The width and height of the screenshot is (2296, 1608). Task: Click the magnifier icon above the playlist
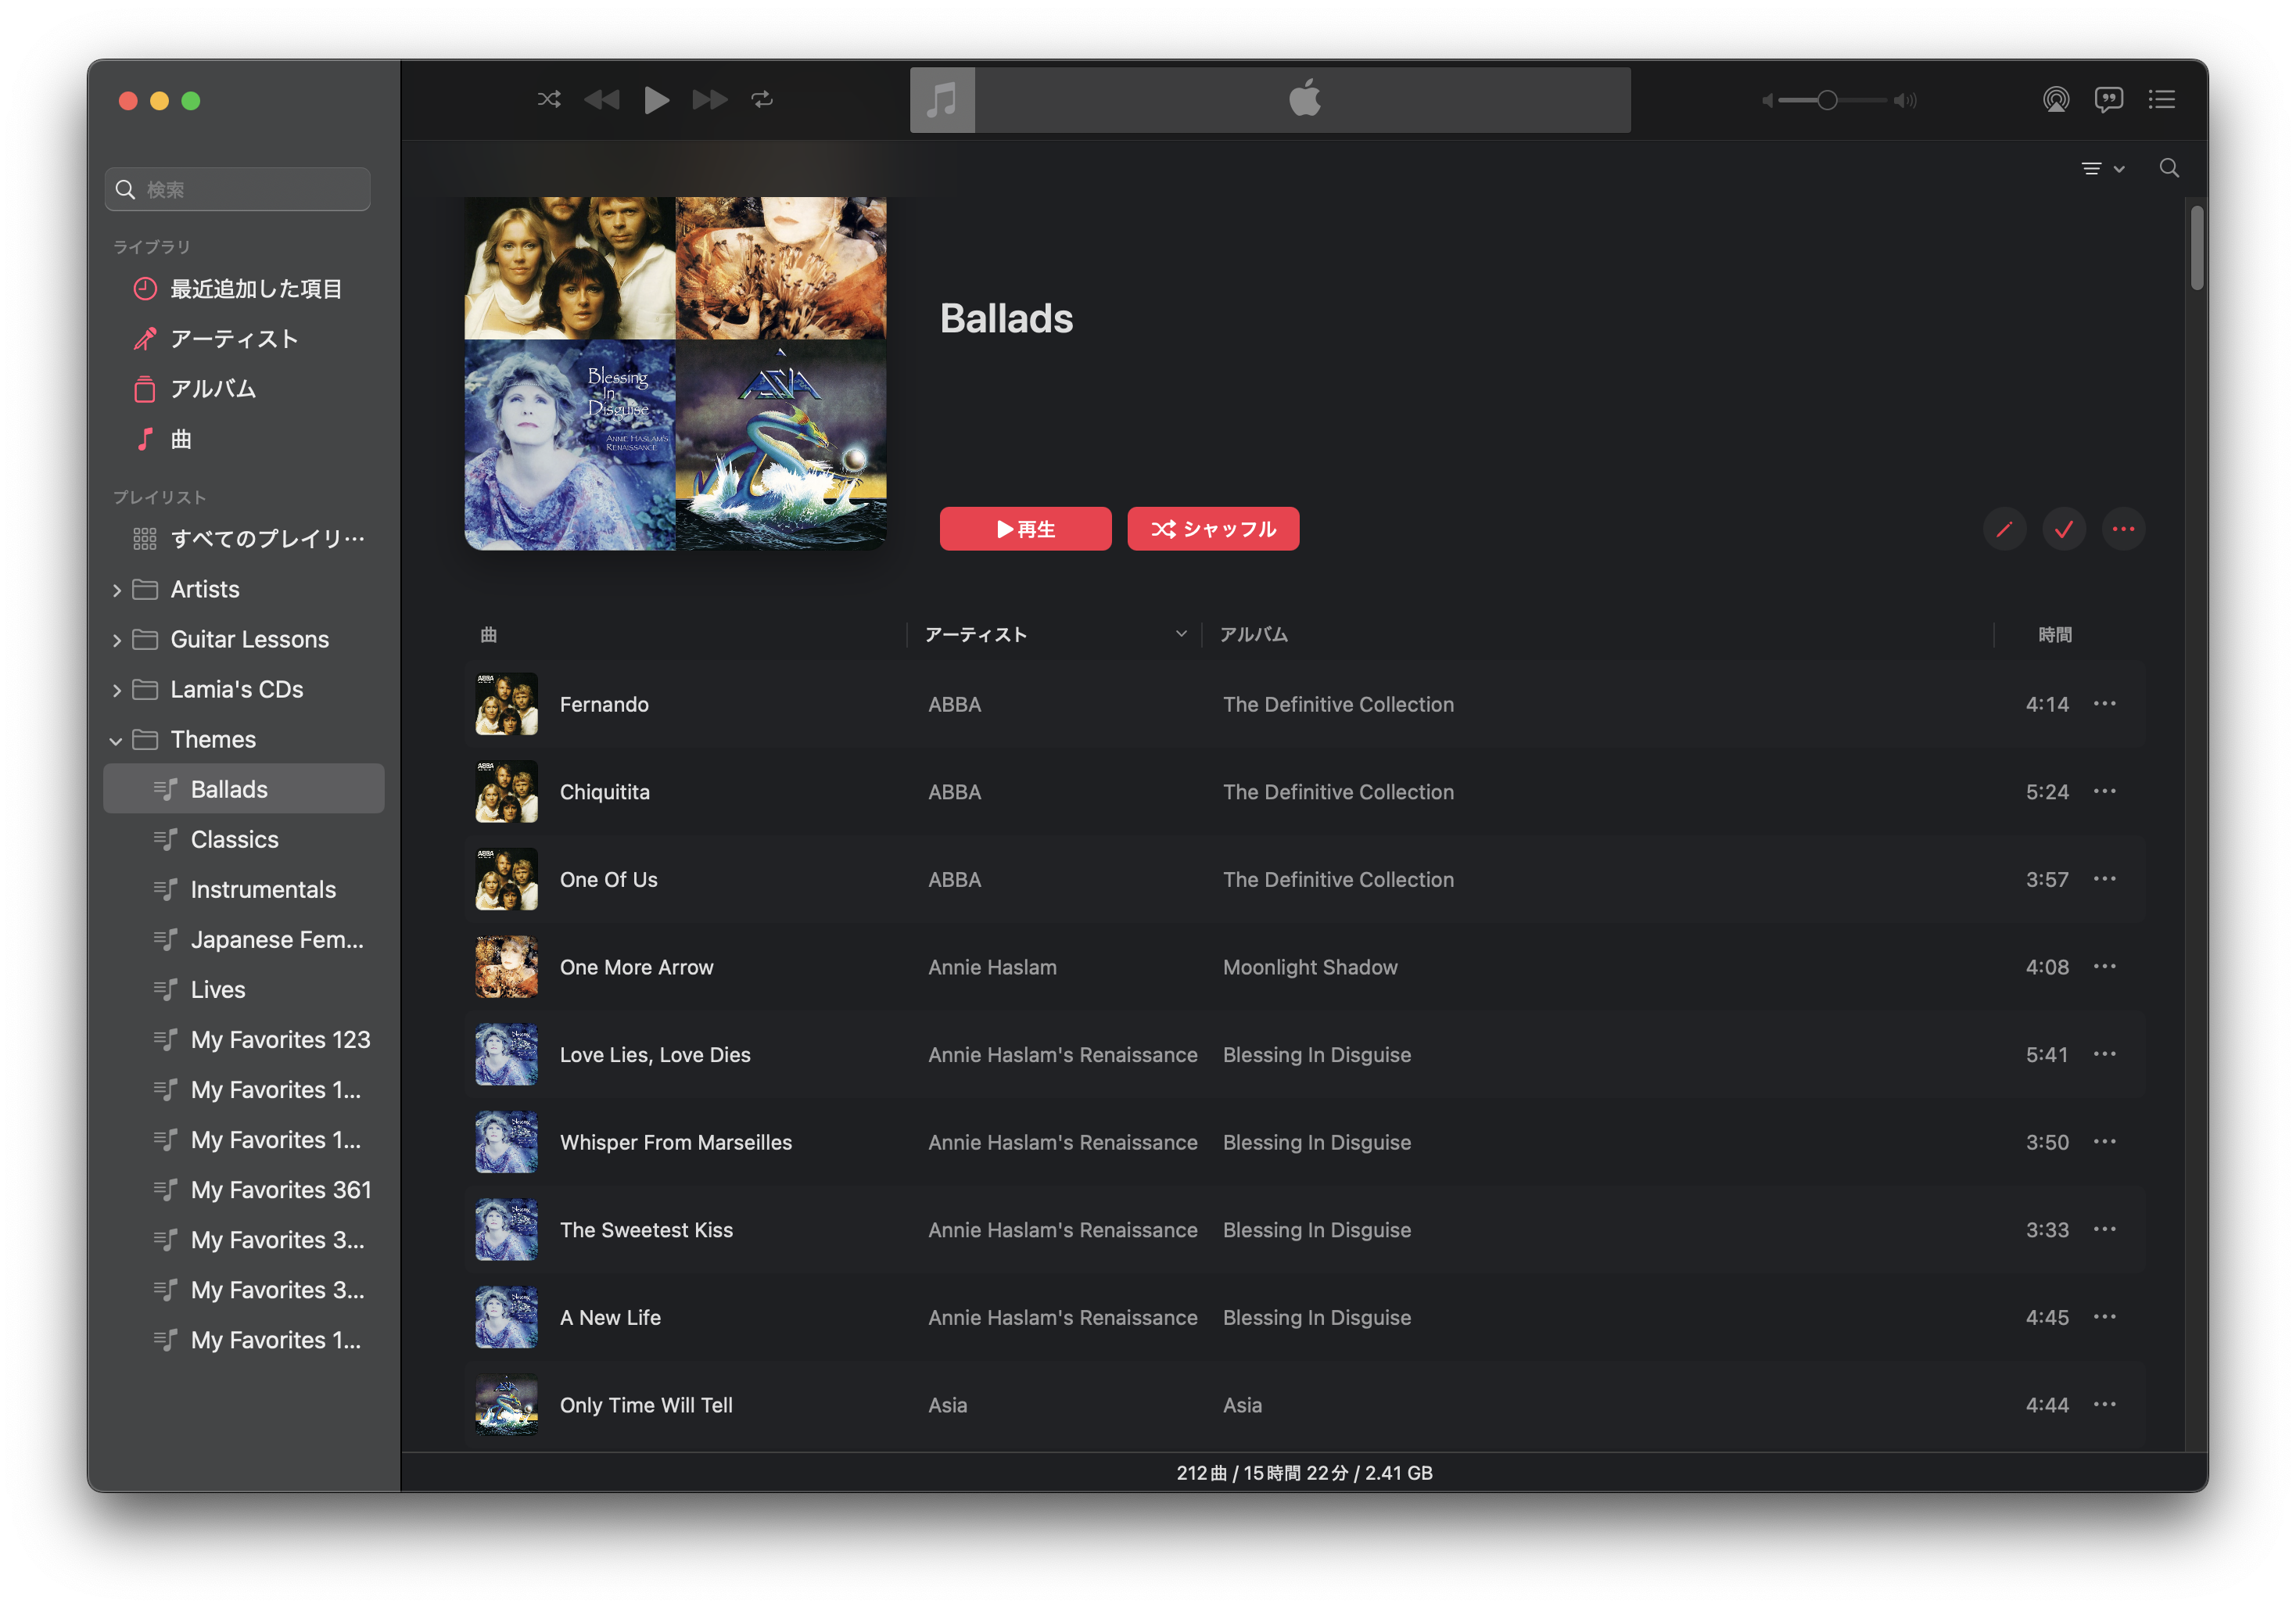(x=2168, y=168)
